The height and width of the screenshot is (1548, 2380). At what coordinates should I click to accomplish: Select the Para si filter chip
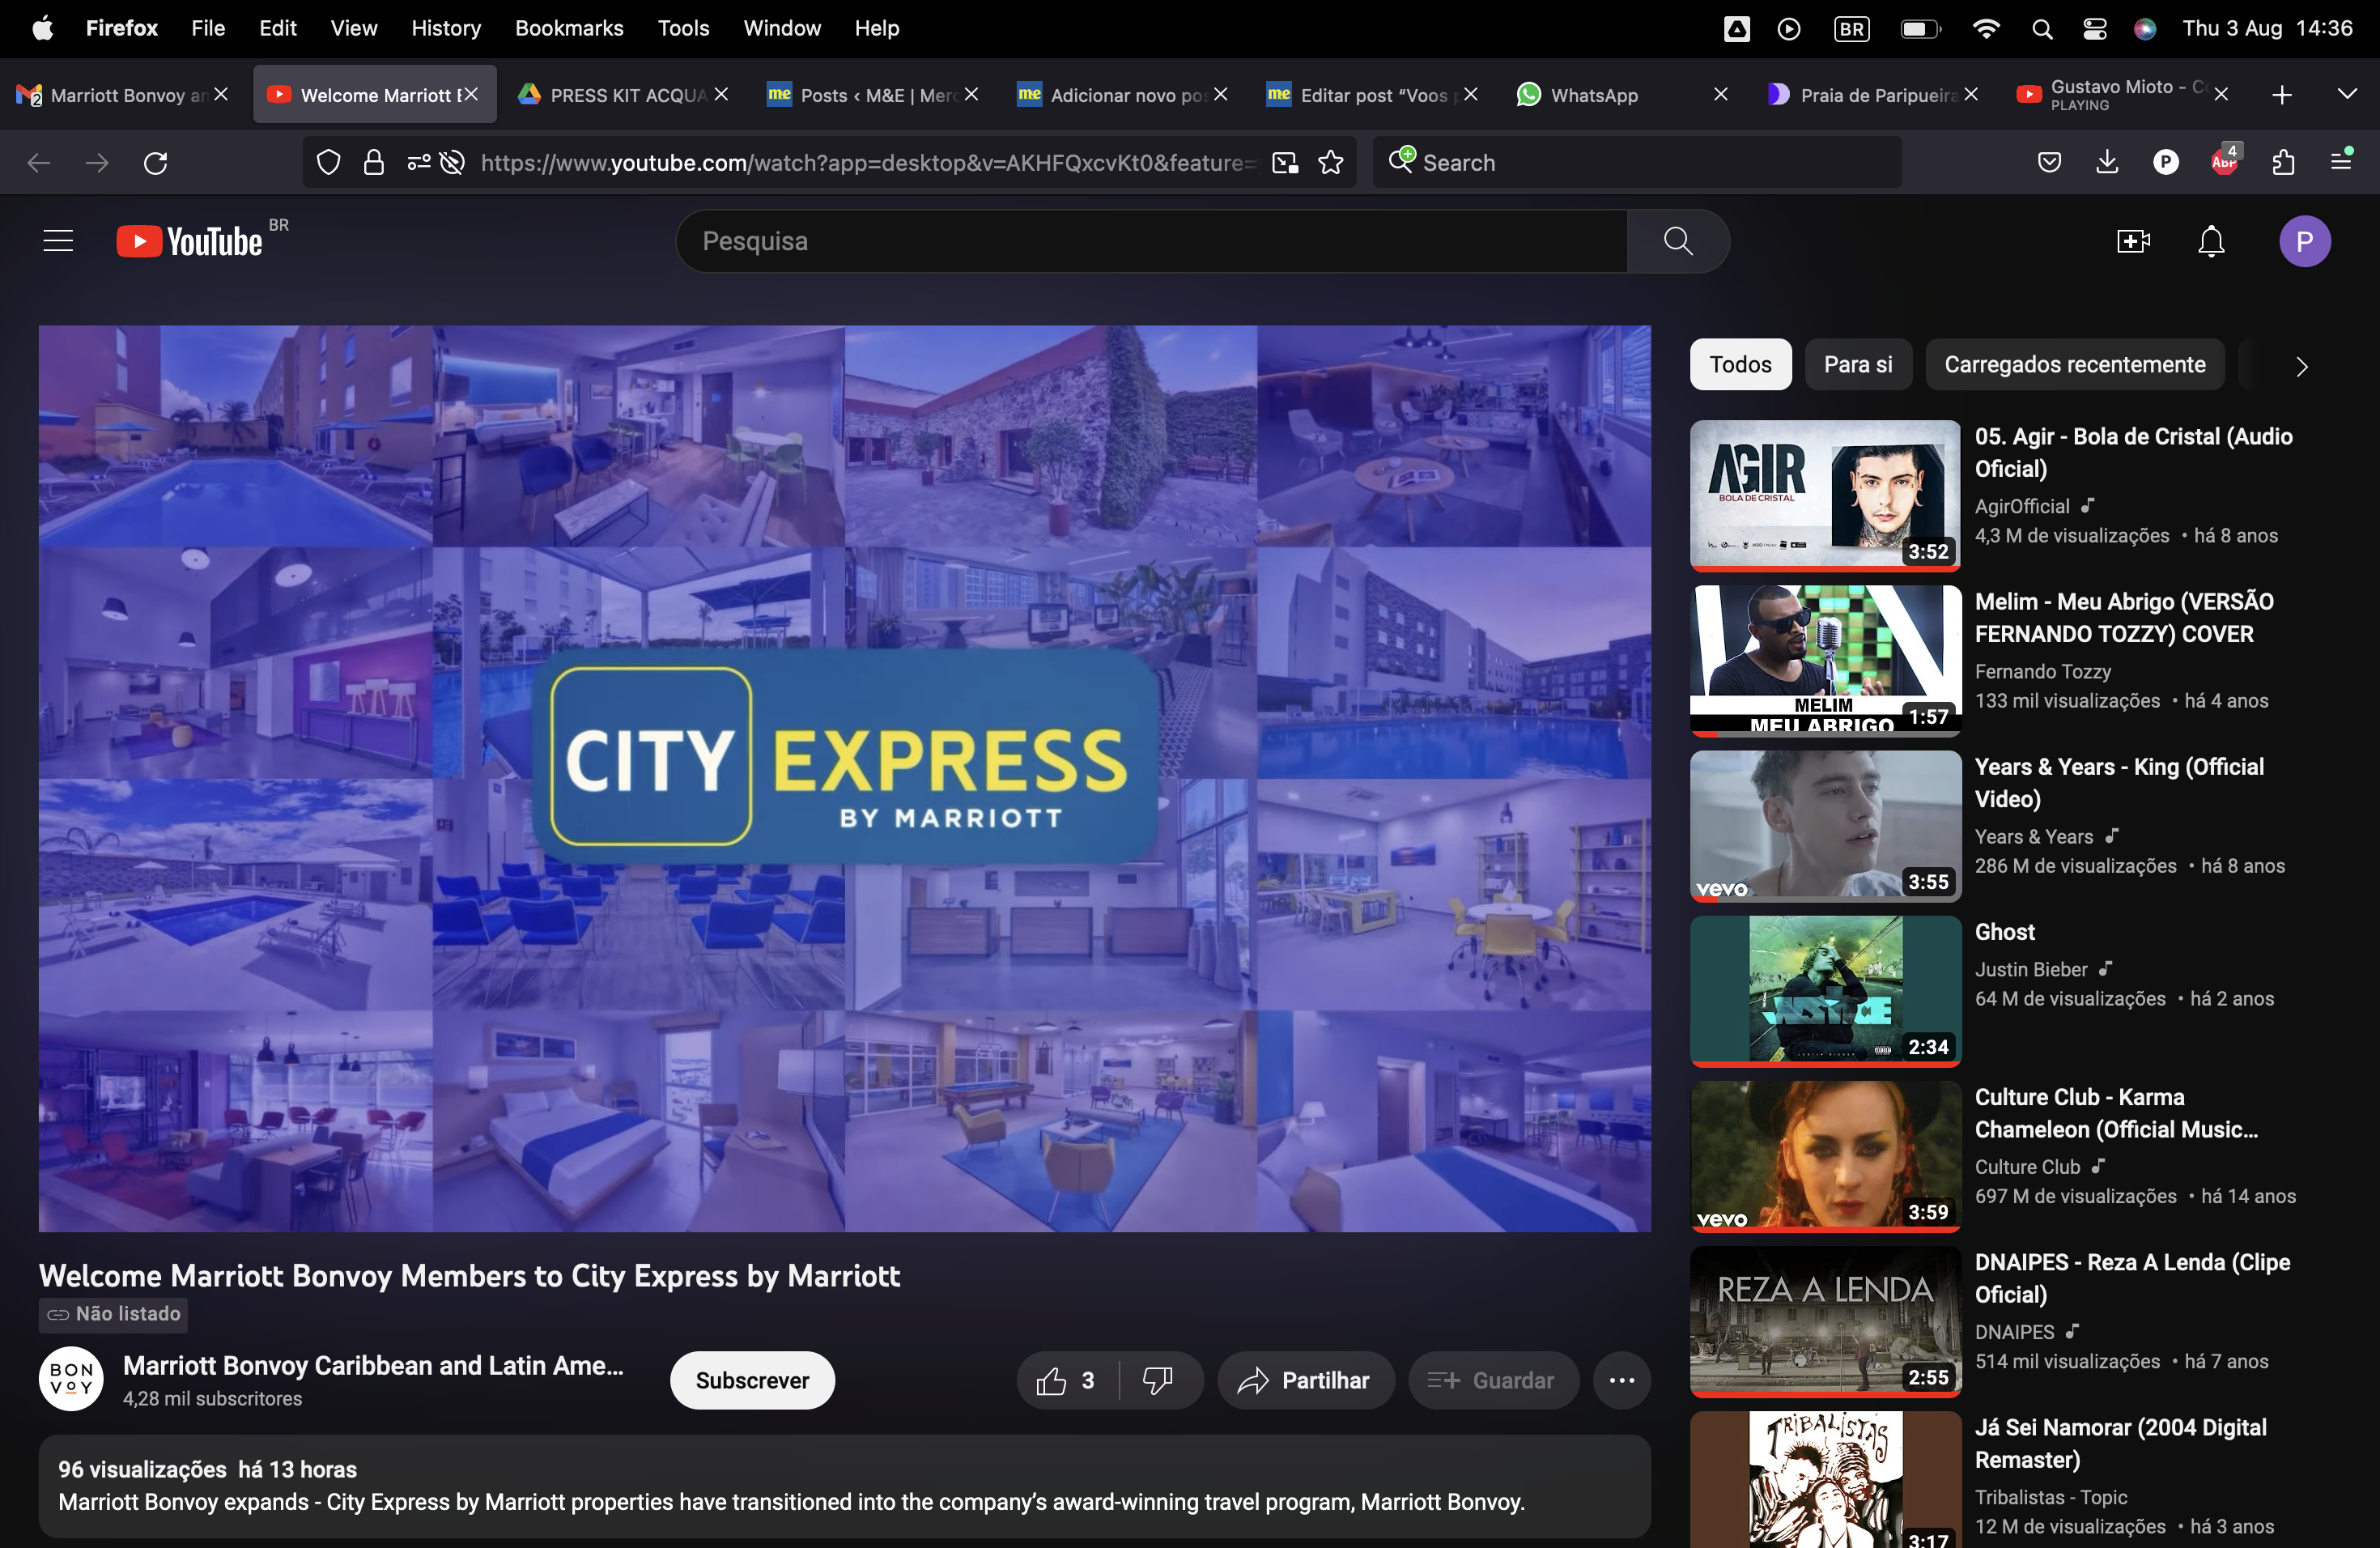point(1858,365)
